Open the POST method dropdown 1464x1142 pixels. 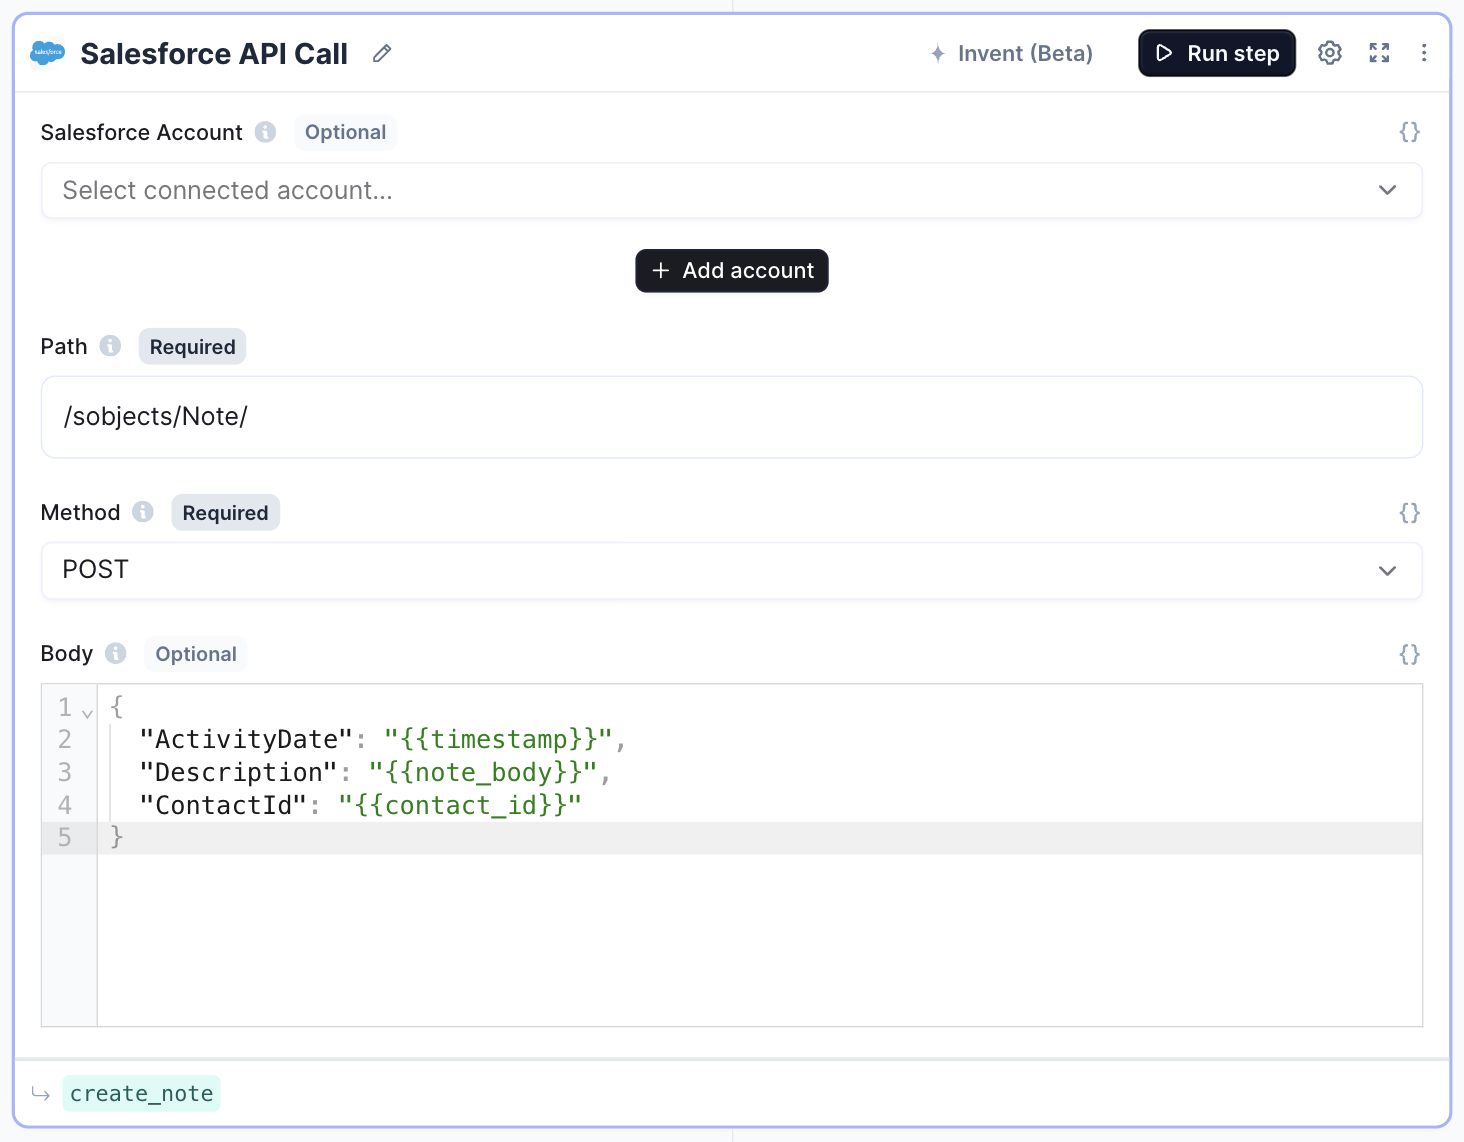click(732, 570)
